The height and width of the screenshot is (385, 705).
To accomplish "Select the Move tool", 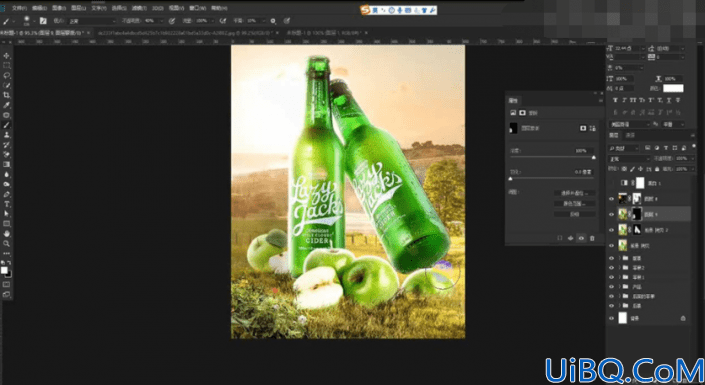I will (x=6, y=56).
